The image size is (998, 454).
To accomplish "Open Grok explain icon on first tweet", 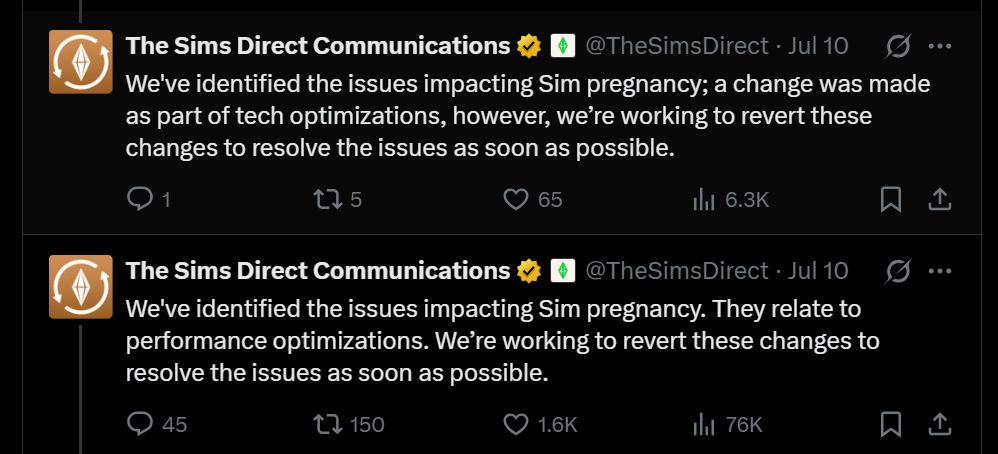I will pyautogui.click(x=897, y=46).
